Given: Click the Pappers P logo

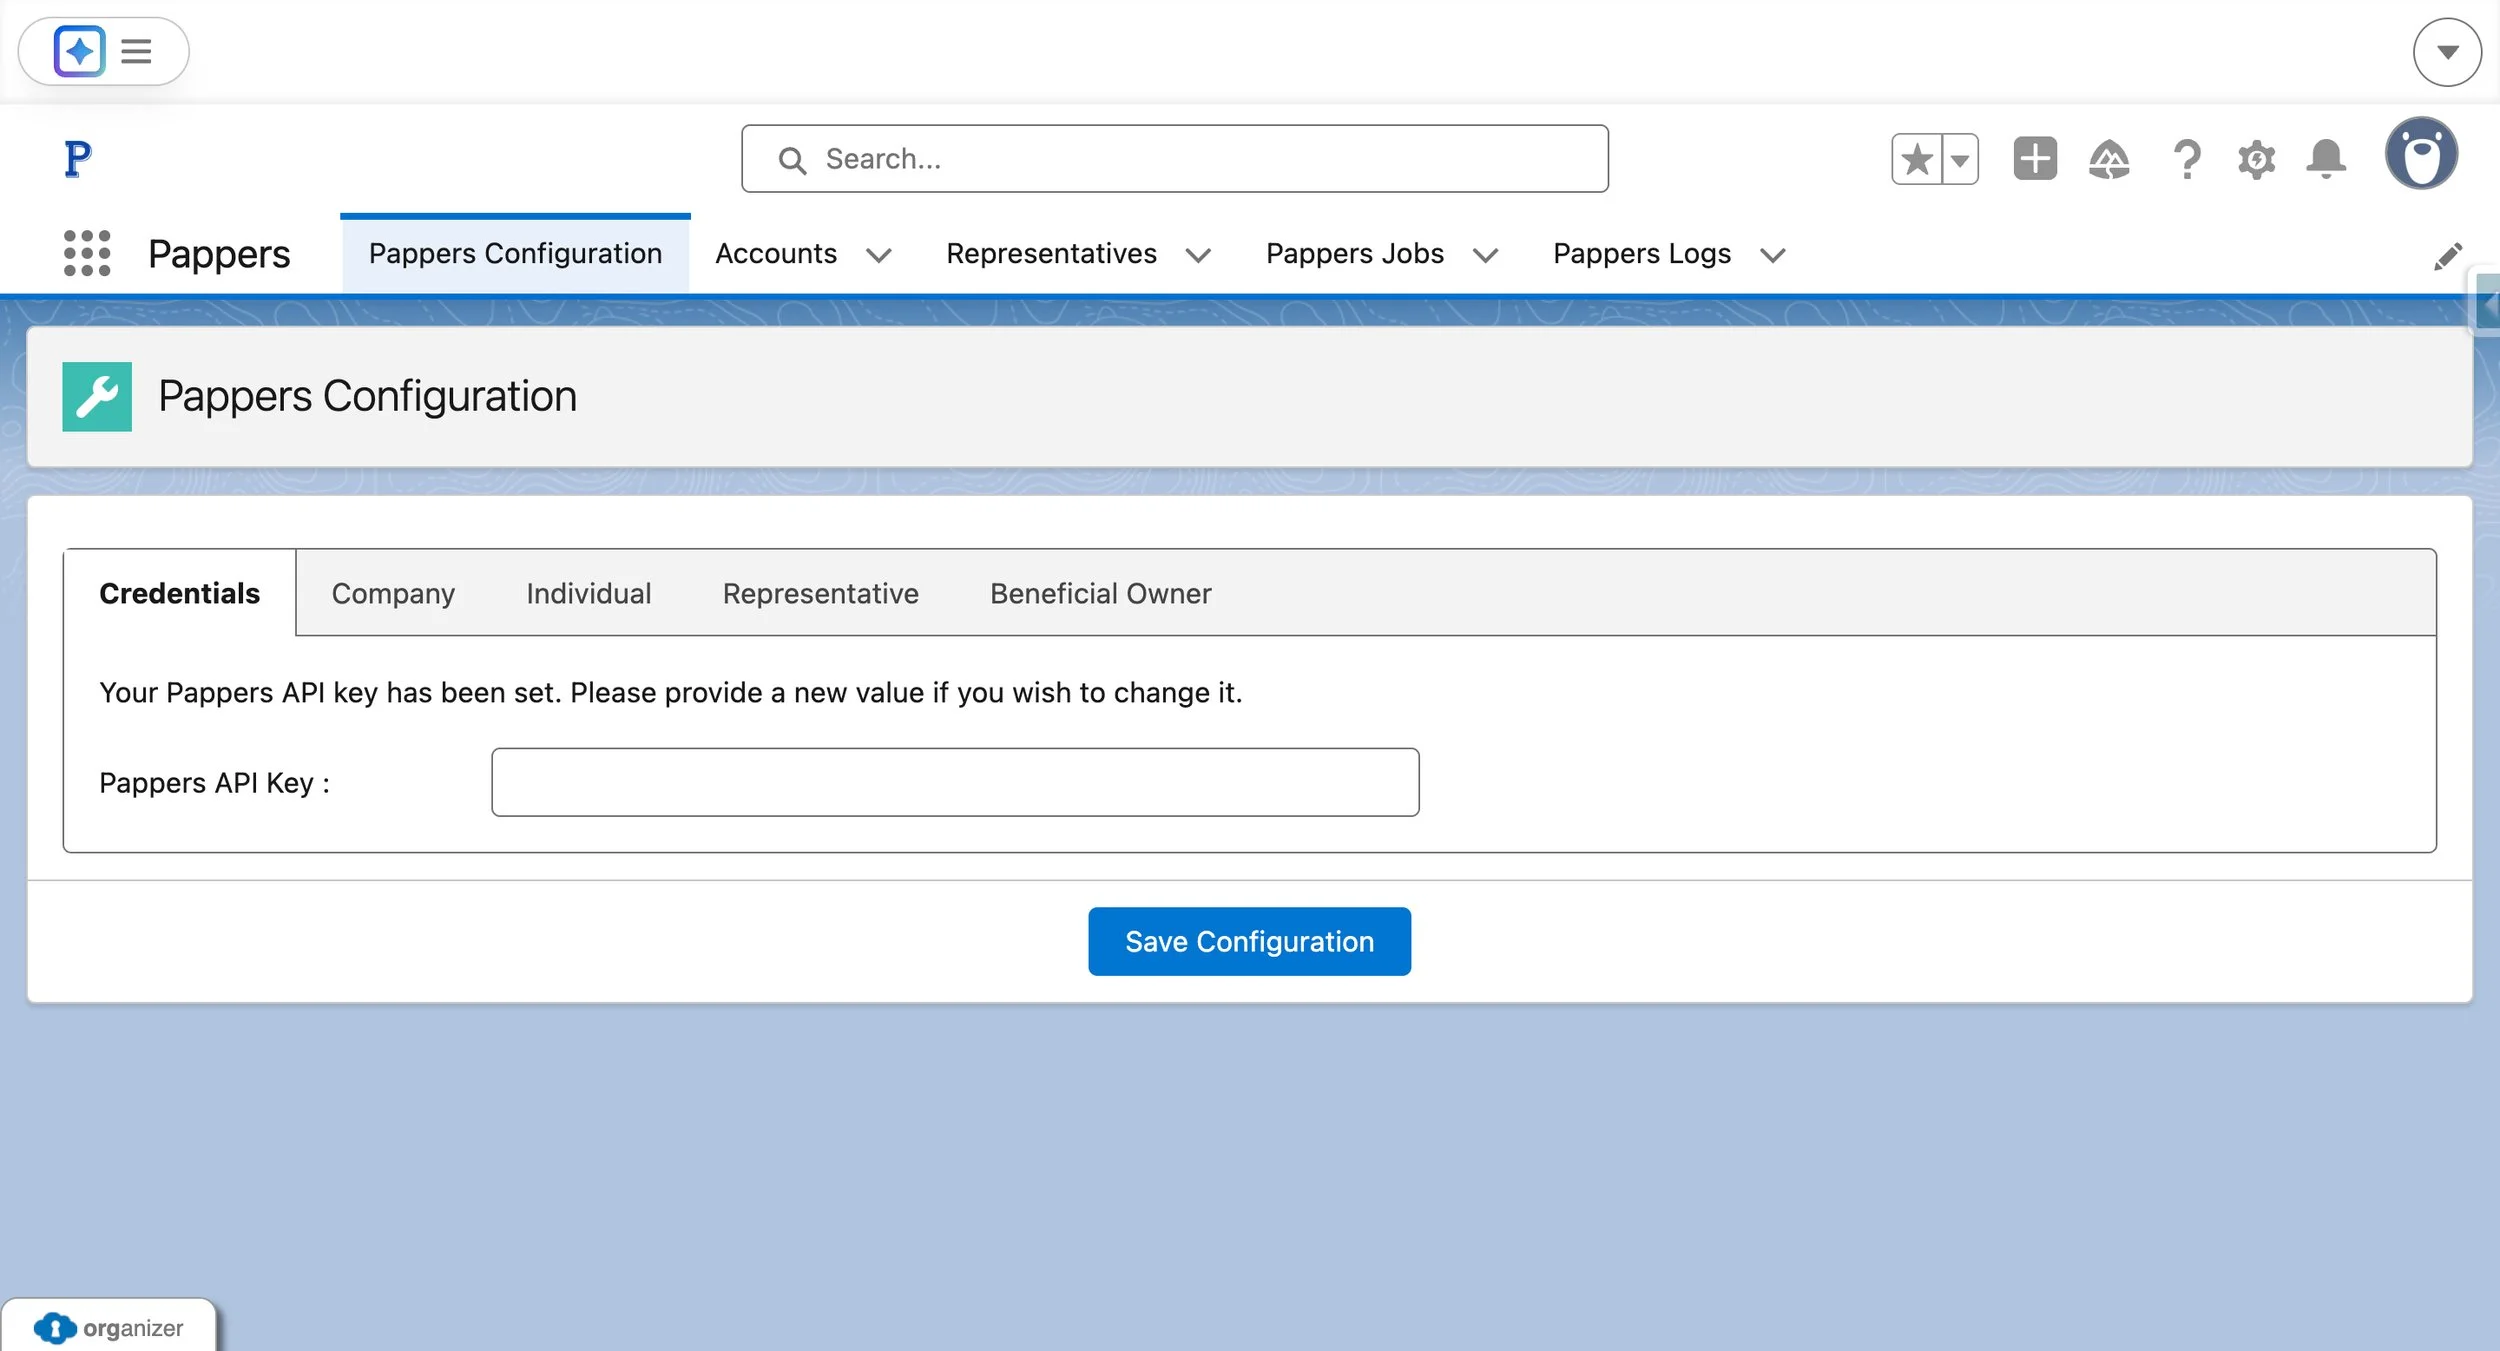Looking at the screenshot, I should (77, 158).
